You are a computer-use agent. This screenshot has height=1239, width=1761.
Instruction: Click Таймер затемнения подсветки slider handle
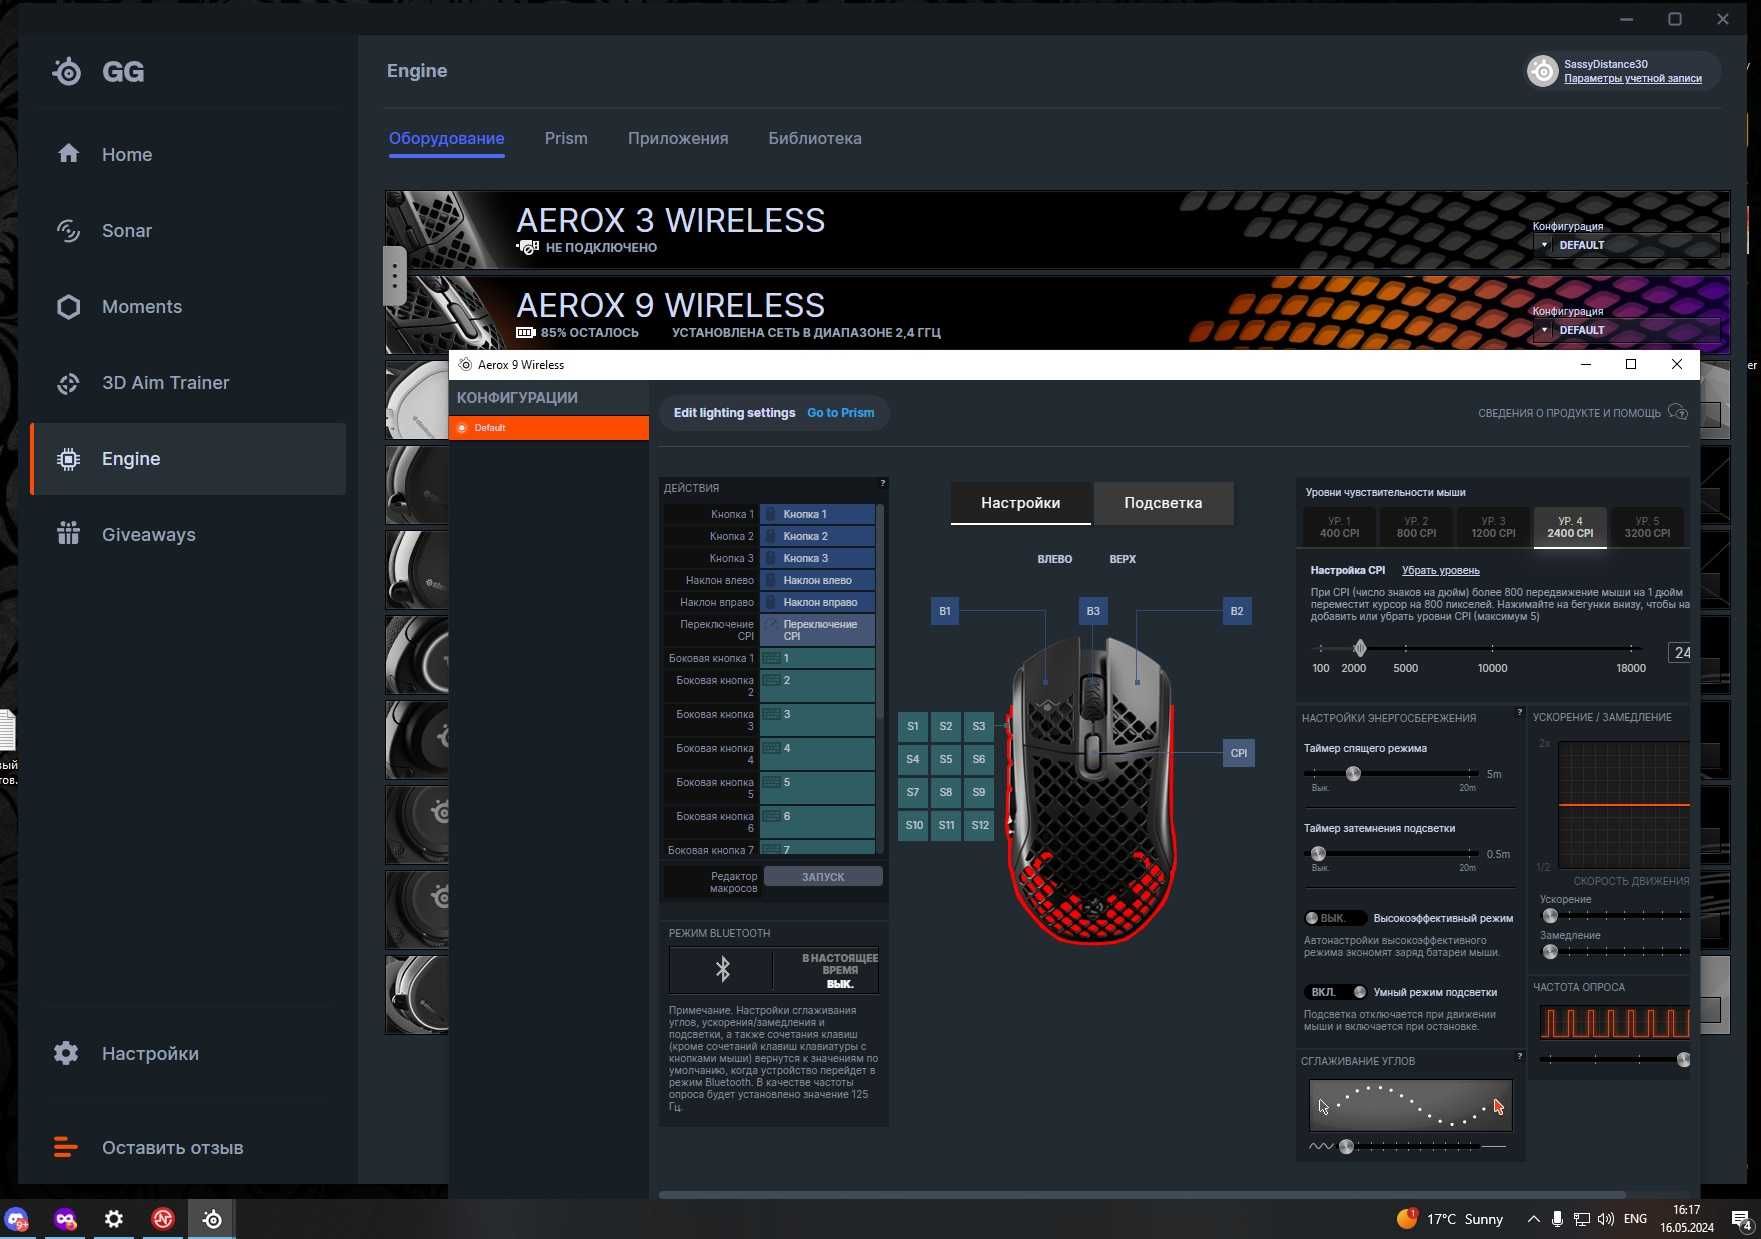[x=1318, y=853]
